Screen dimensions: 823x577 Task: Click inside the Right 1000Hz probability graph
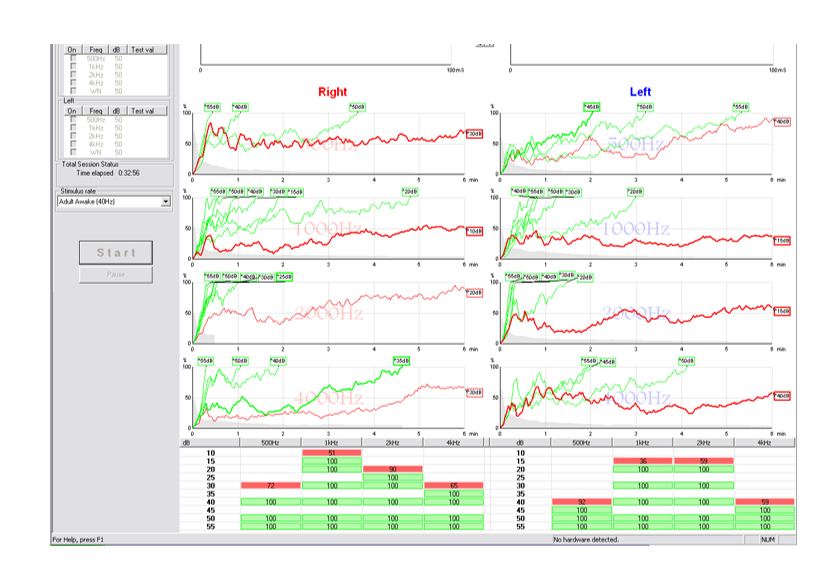(x=328, y=228)
